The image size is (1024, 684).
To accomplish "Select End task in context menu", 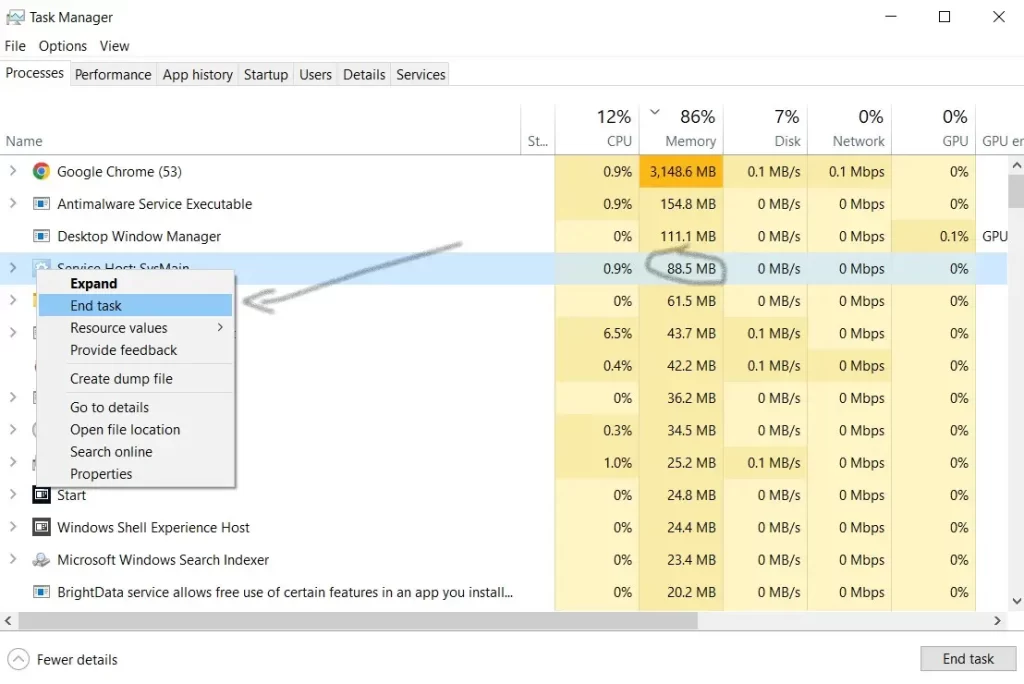I will pyautogui.click(x=96, y=306).
